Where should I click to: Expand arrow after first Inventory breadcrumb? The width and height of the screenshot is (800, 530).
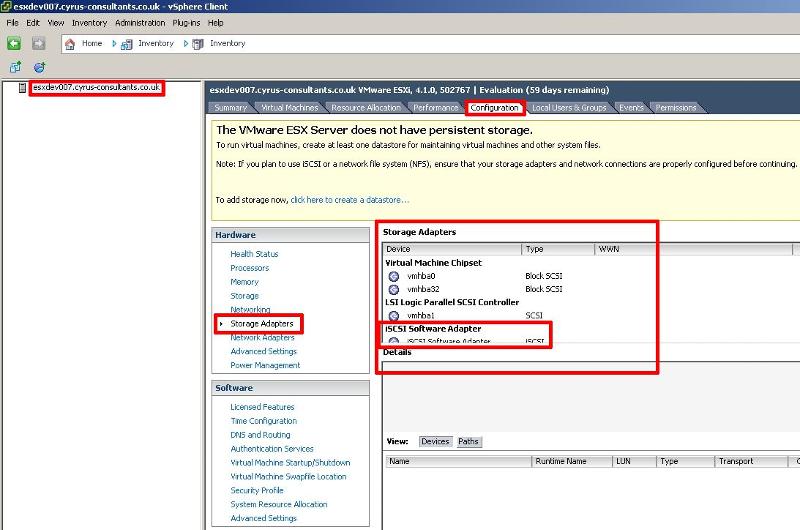click(186, 44)
